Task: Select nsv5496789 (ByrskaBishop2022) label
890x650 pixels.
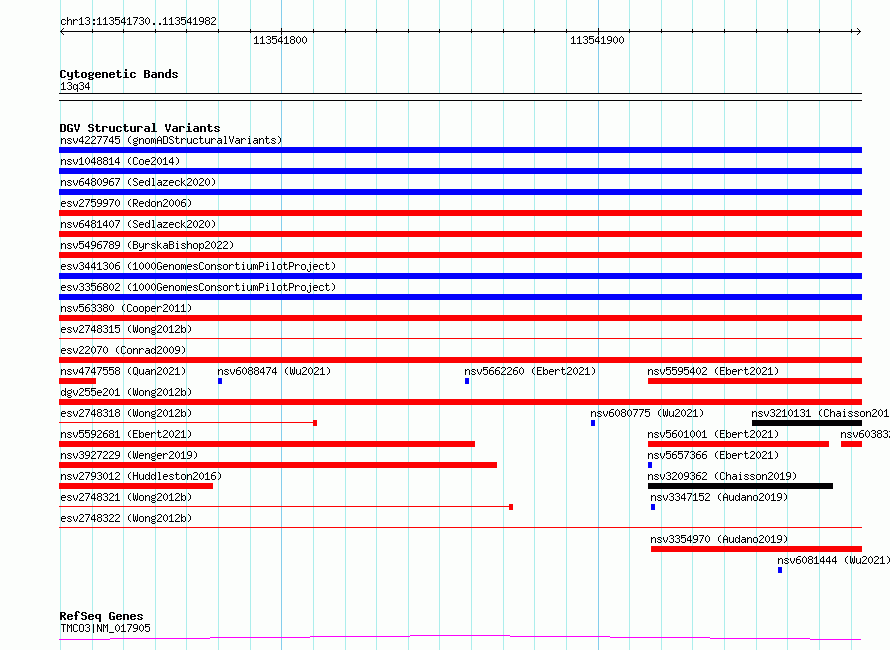Action: [x=147, y=245]
